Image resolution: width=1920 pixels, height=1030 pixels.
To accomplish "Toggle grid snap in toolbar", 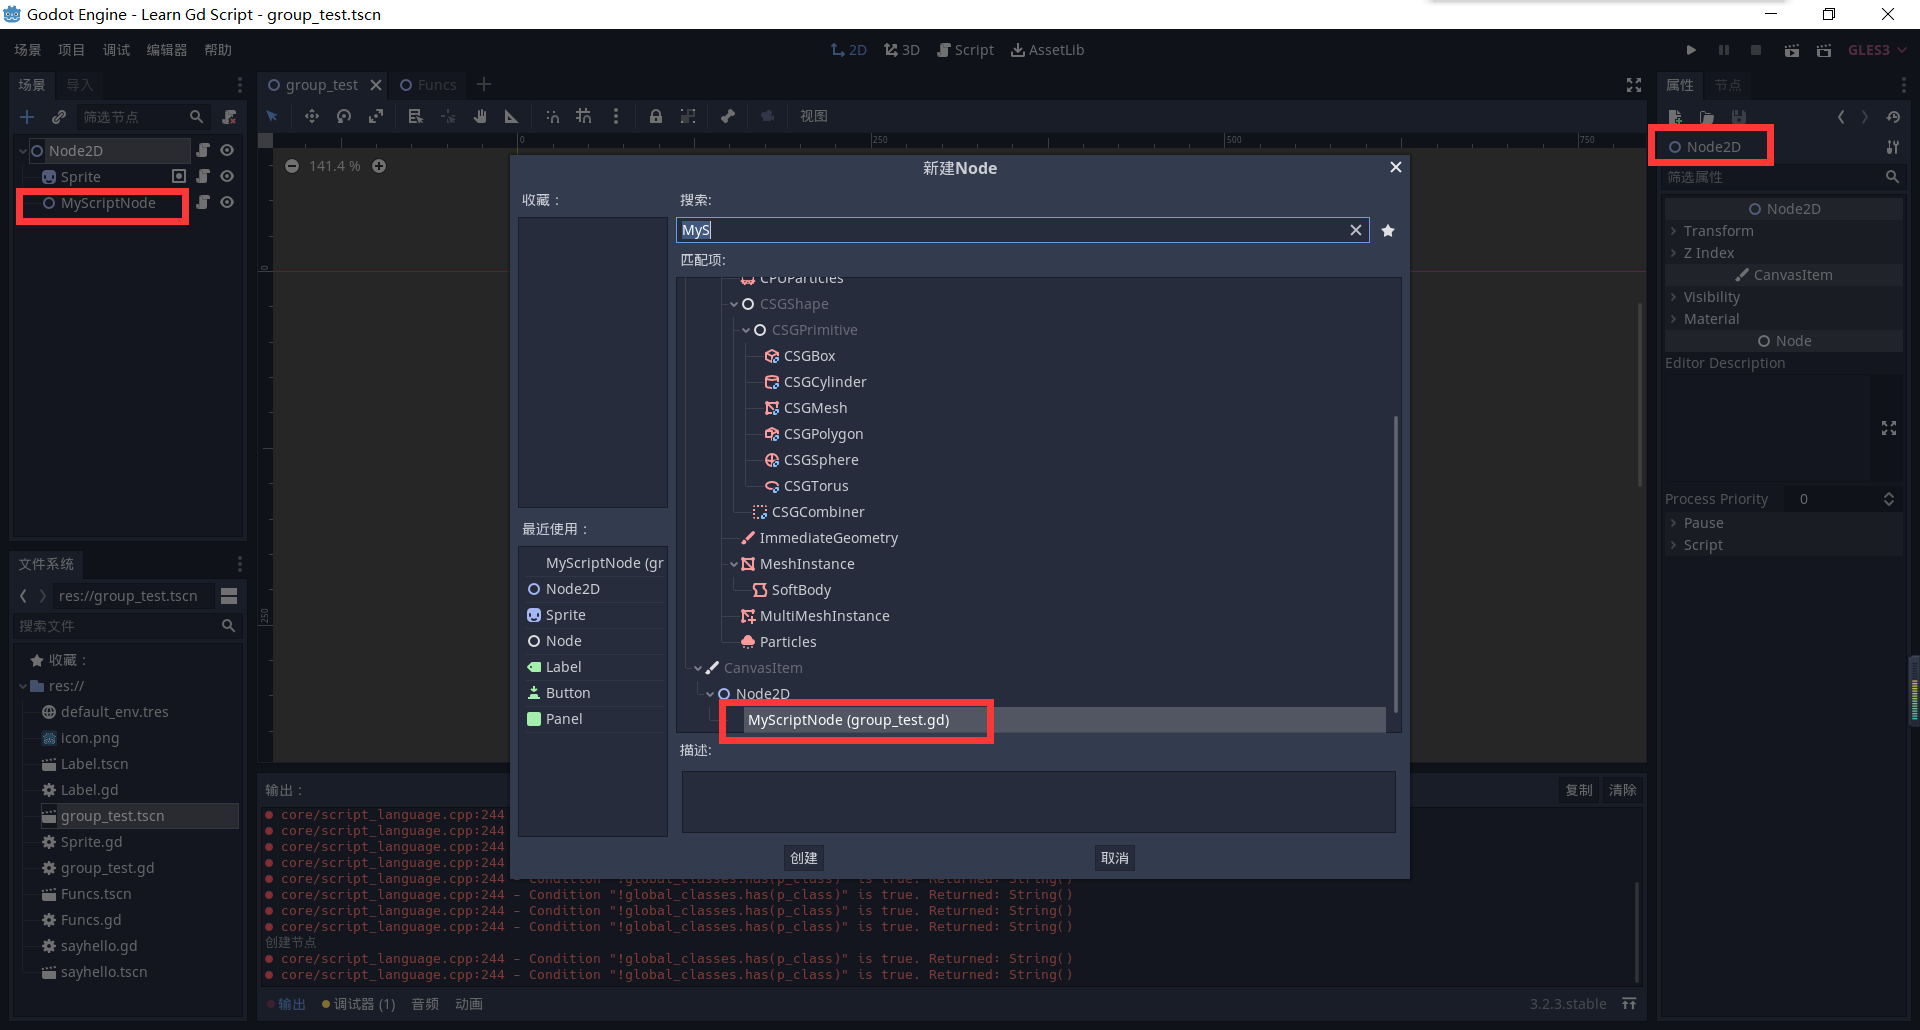I will [x=584, y=116].
